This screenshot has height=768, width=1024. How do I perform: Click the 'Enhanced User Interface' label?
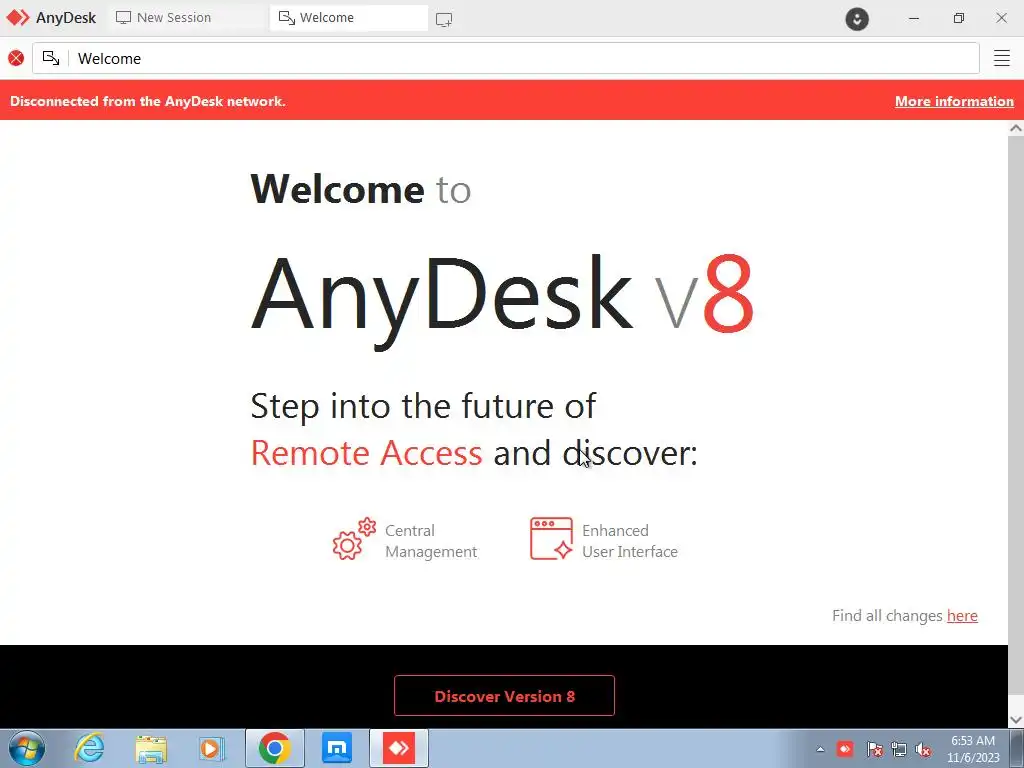click(x=630, y=541)
